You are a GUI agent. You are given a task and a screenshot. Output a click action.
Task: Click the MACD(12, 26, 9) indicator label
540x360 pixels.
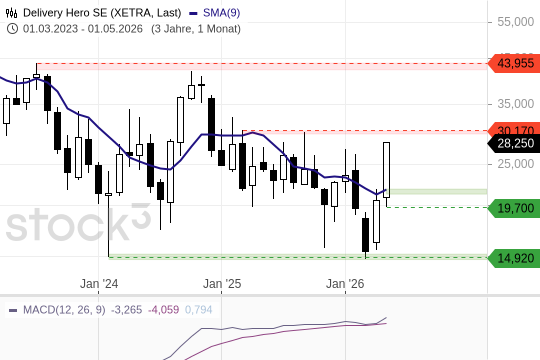pyautogui.click(x=64, y=310)
